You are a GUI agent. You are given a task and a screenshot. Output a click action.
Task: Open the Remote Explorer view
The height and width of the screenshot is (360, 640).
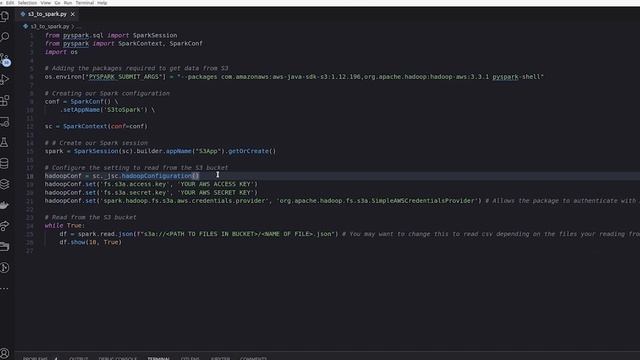point(5,122)
